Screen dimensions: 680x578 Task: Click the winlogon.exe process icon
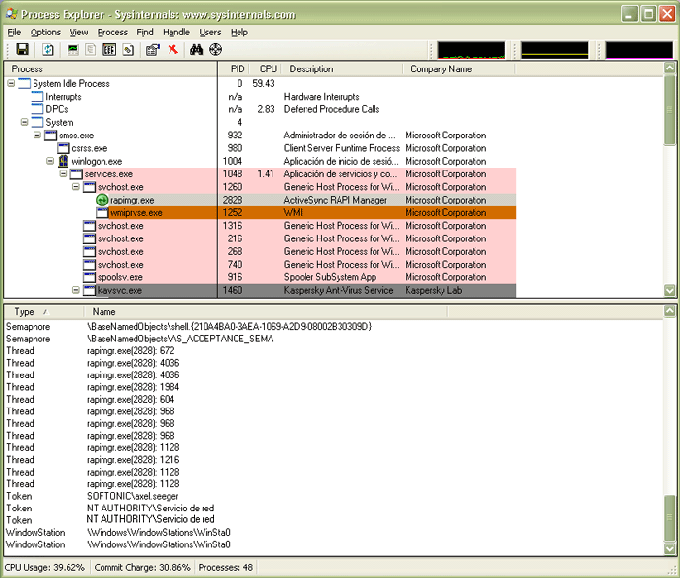63,161
